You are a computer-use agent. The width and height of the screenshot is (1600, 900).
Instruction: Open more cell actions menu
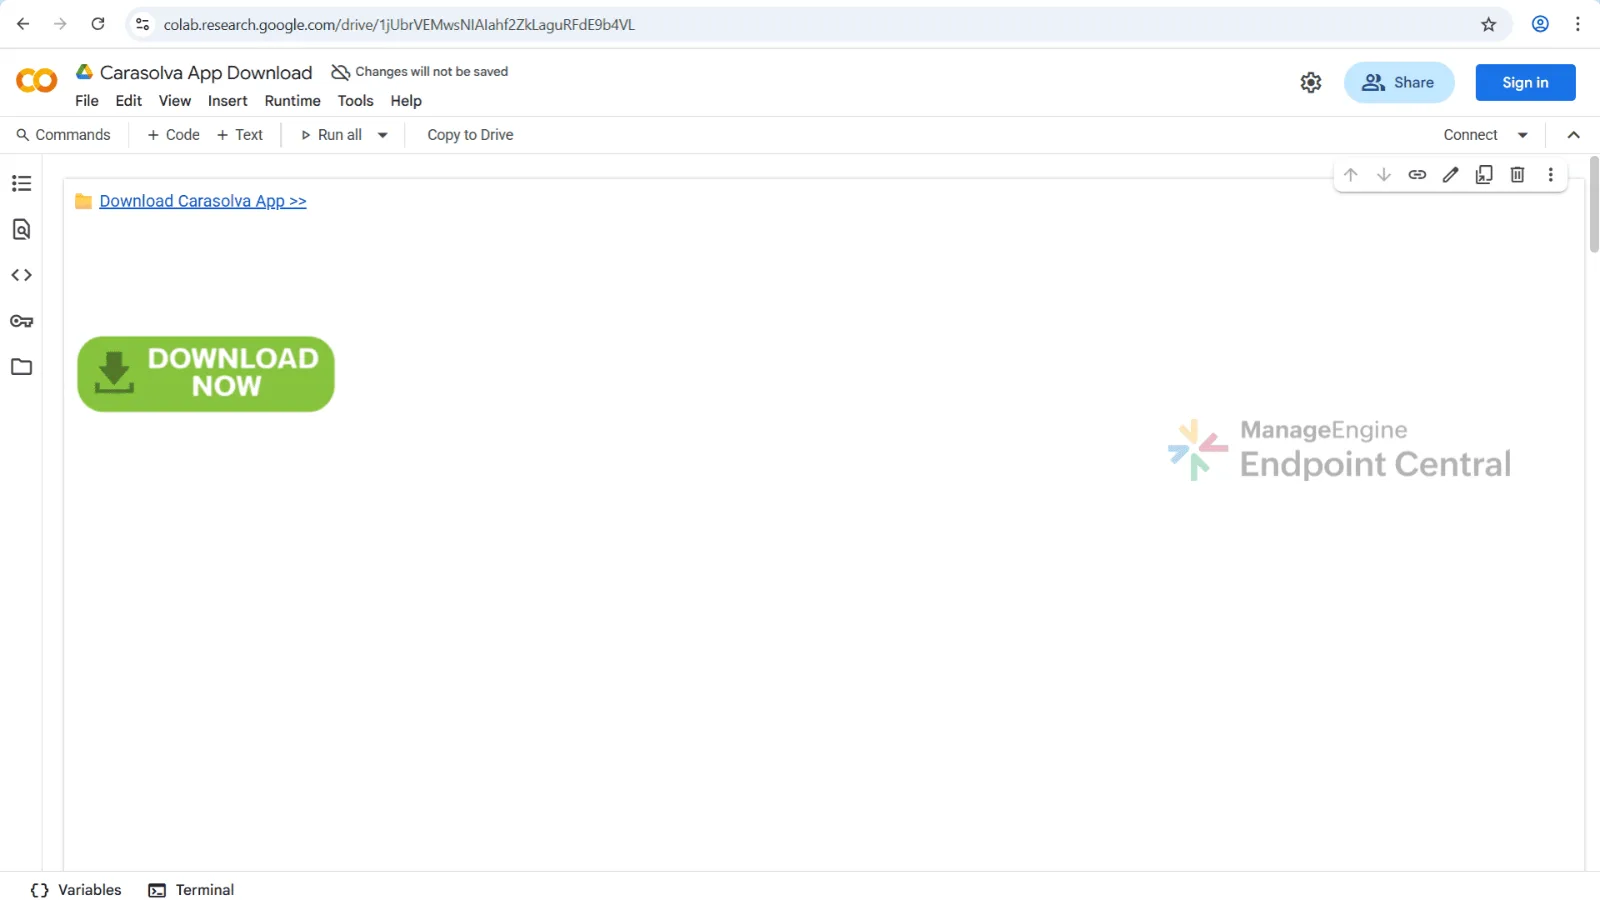coord(1551,175)
